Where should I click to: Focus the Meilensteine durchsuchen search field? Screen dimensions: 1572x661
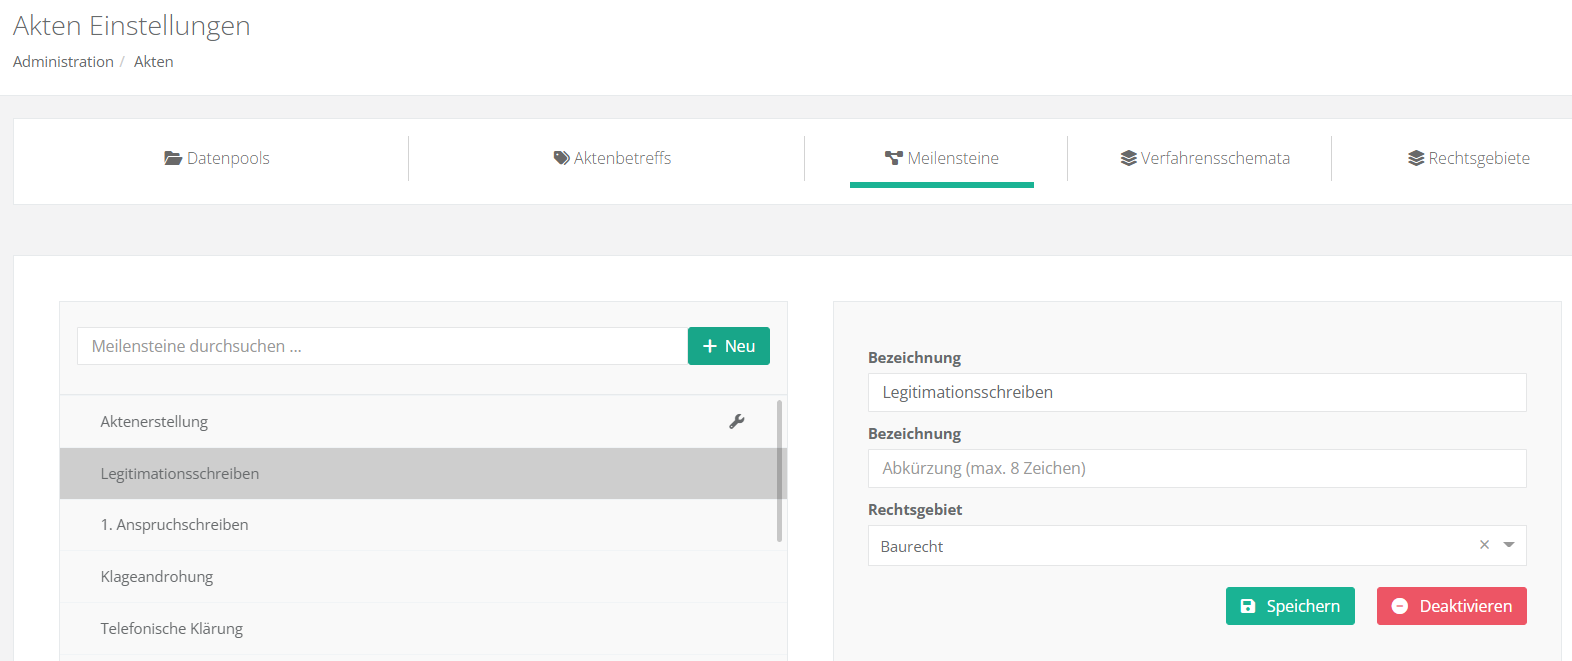coord(382,346)
